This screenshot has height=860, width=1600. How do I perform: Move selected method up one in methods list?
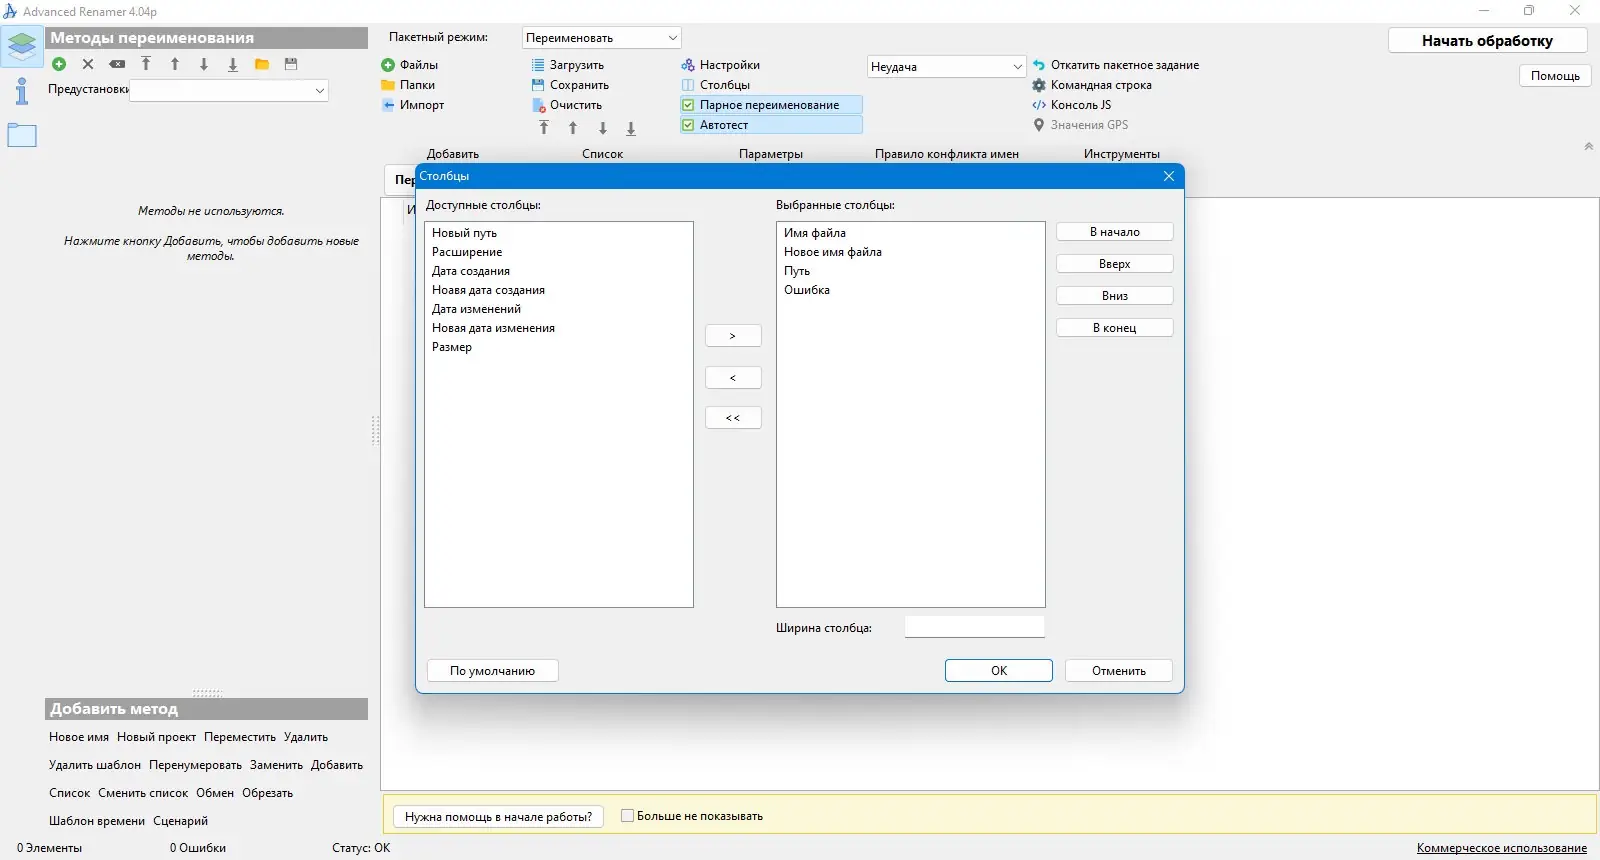175,64
